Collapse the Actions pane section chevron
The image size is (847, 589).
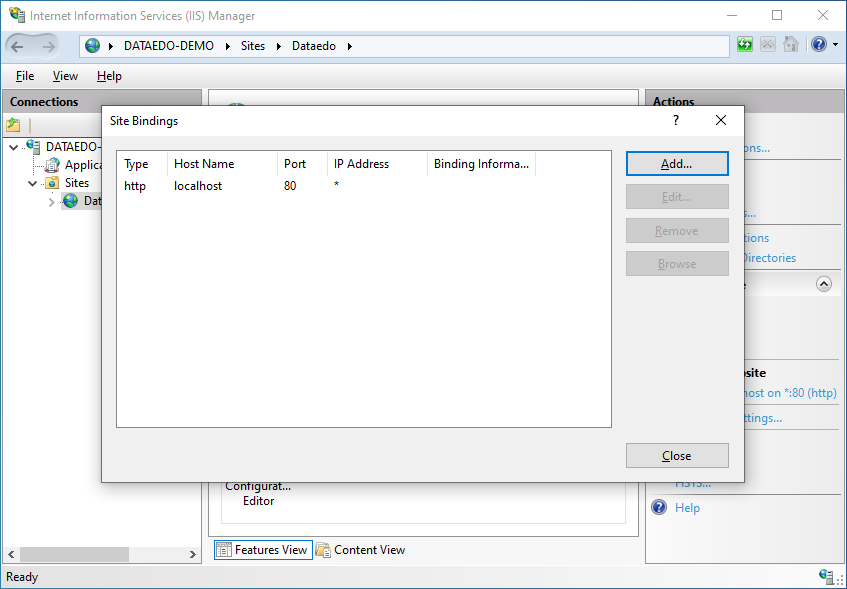(x=824, y=284)
